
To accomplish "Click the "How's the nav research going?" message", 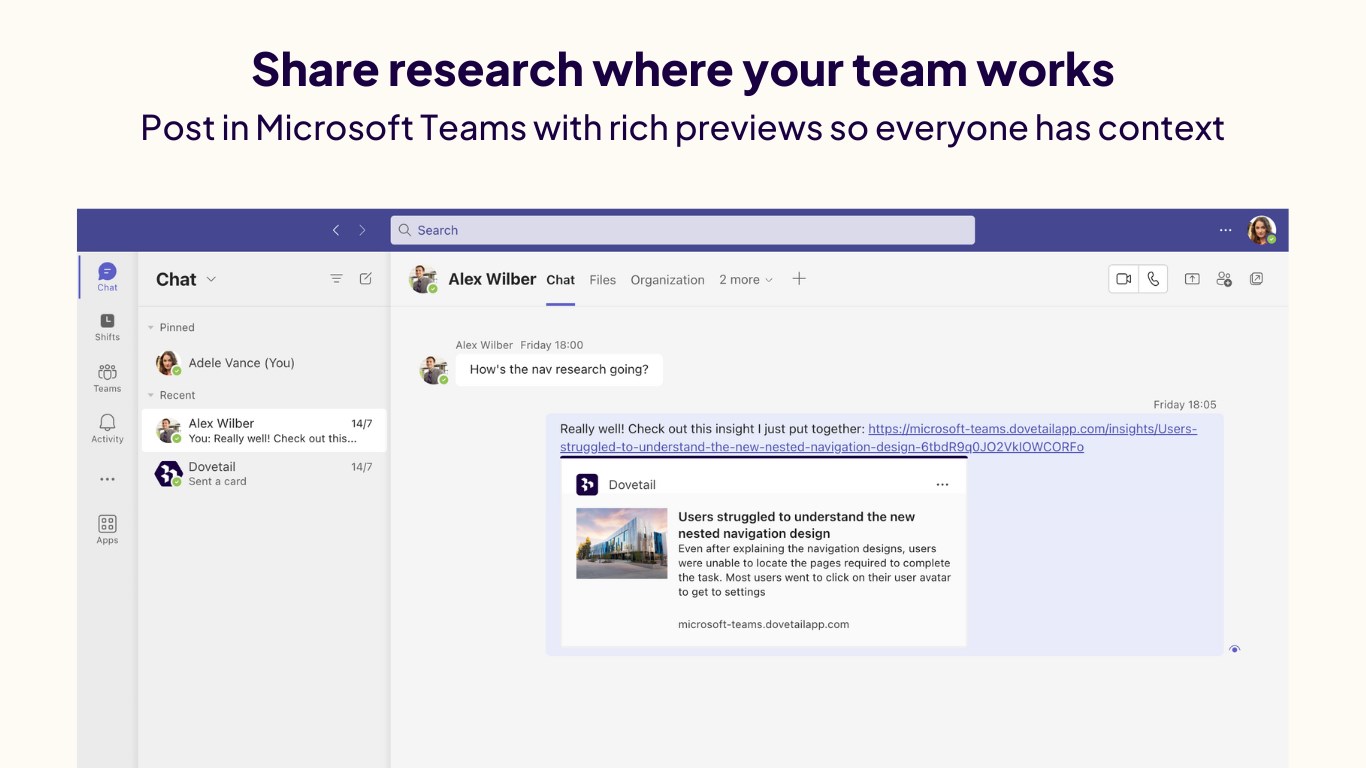I will (x=559, y=369).
